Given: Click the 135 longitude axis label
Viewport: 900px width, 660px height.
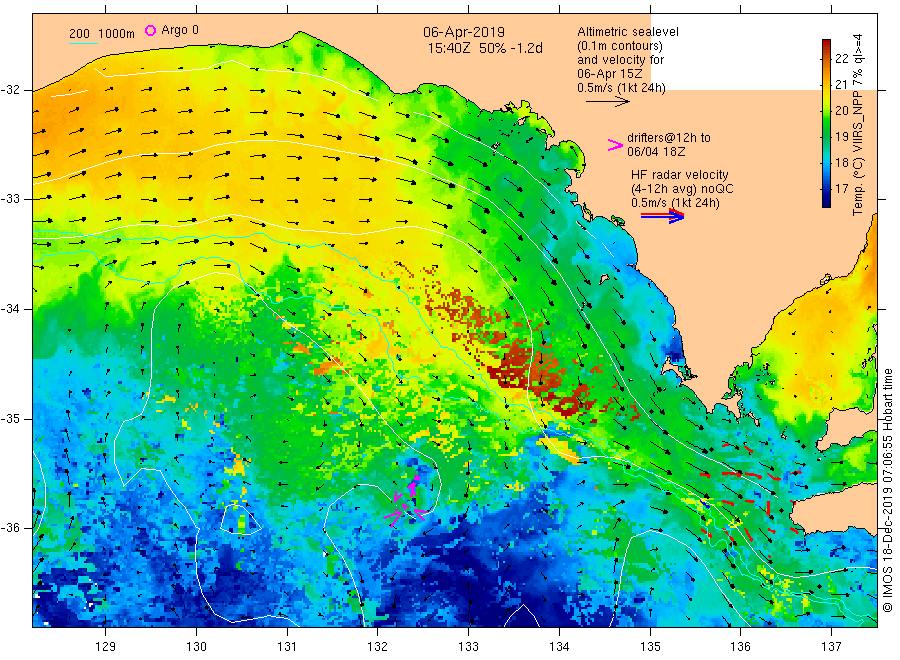Looking at the screenshot, I should pos(650,647).
